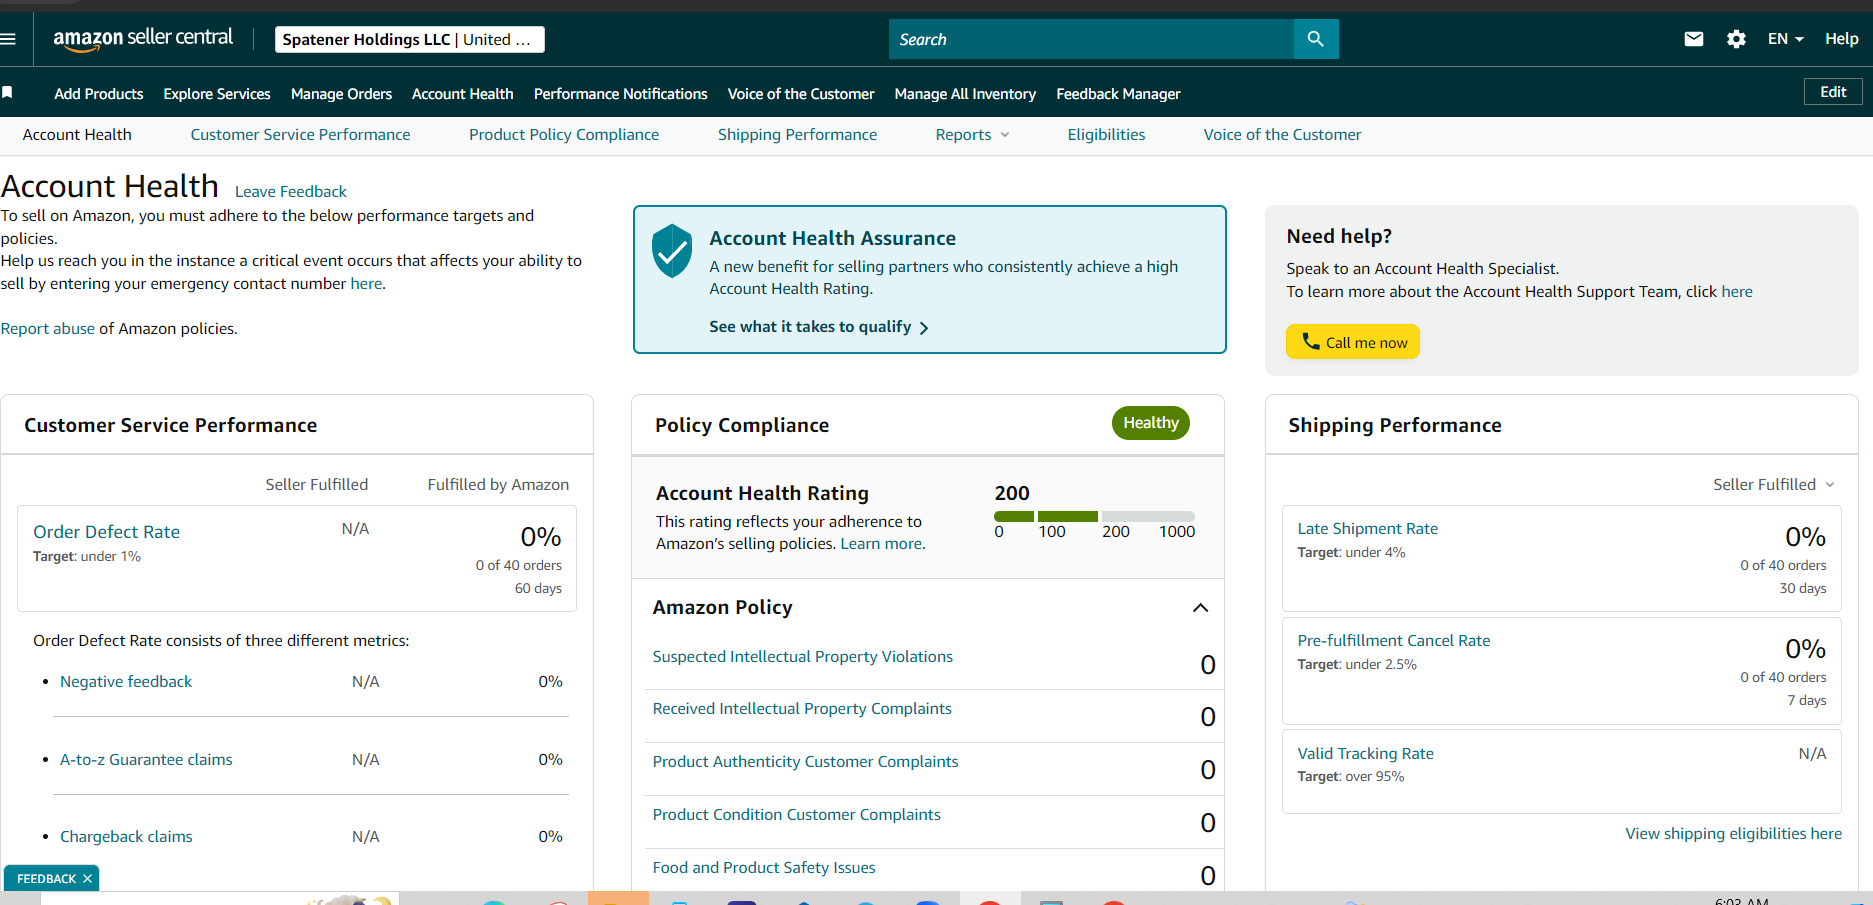Viewport: 1873px width, 905px height.
Task: Click the Healthy status badge
Action: click(x=1151, y=423)
